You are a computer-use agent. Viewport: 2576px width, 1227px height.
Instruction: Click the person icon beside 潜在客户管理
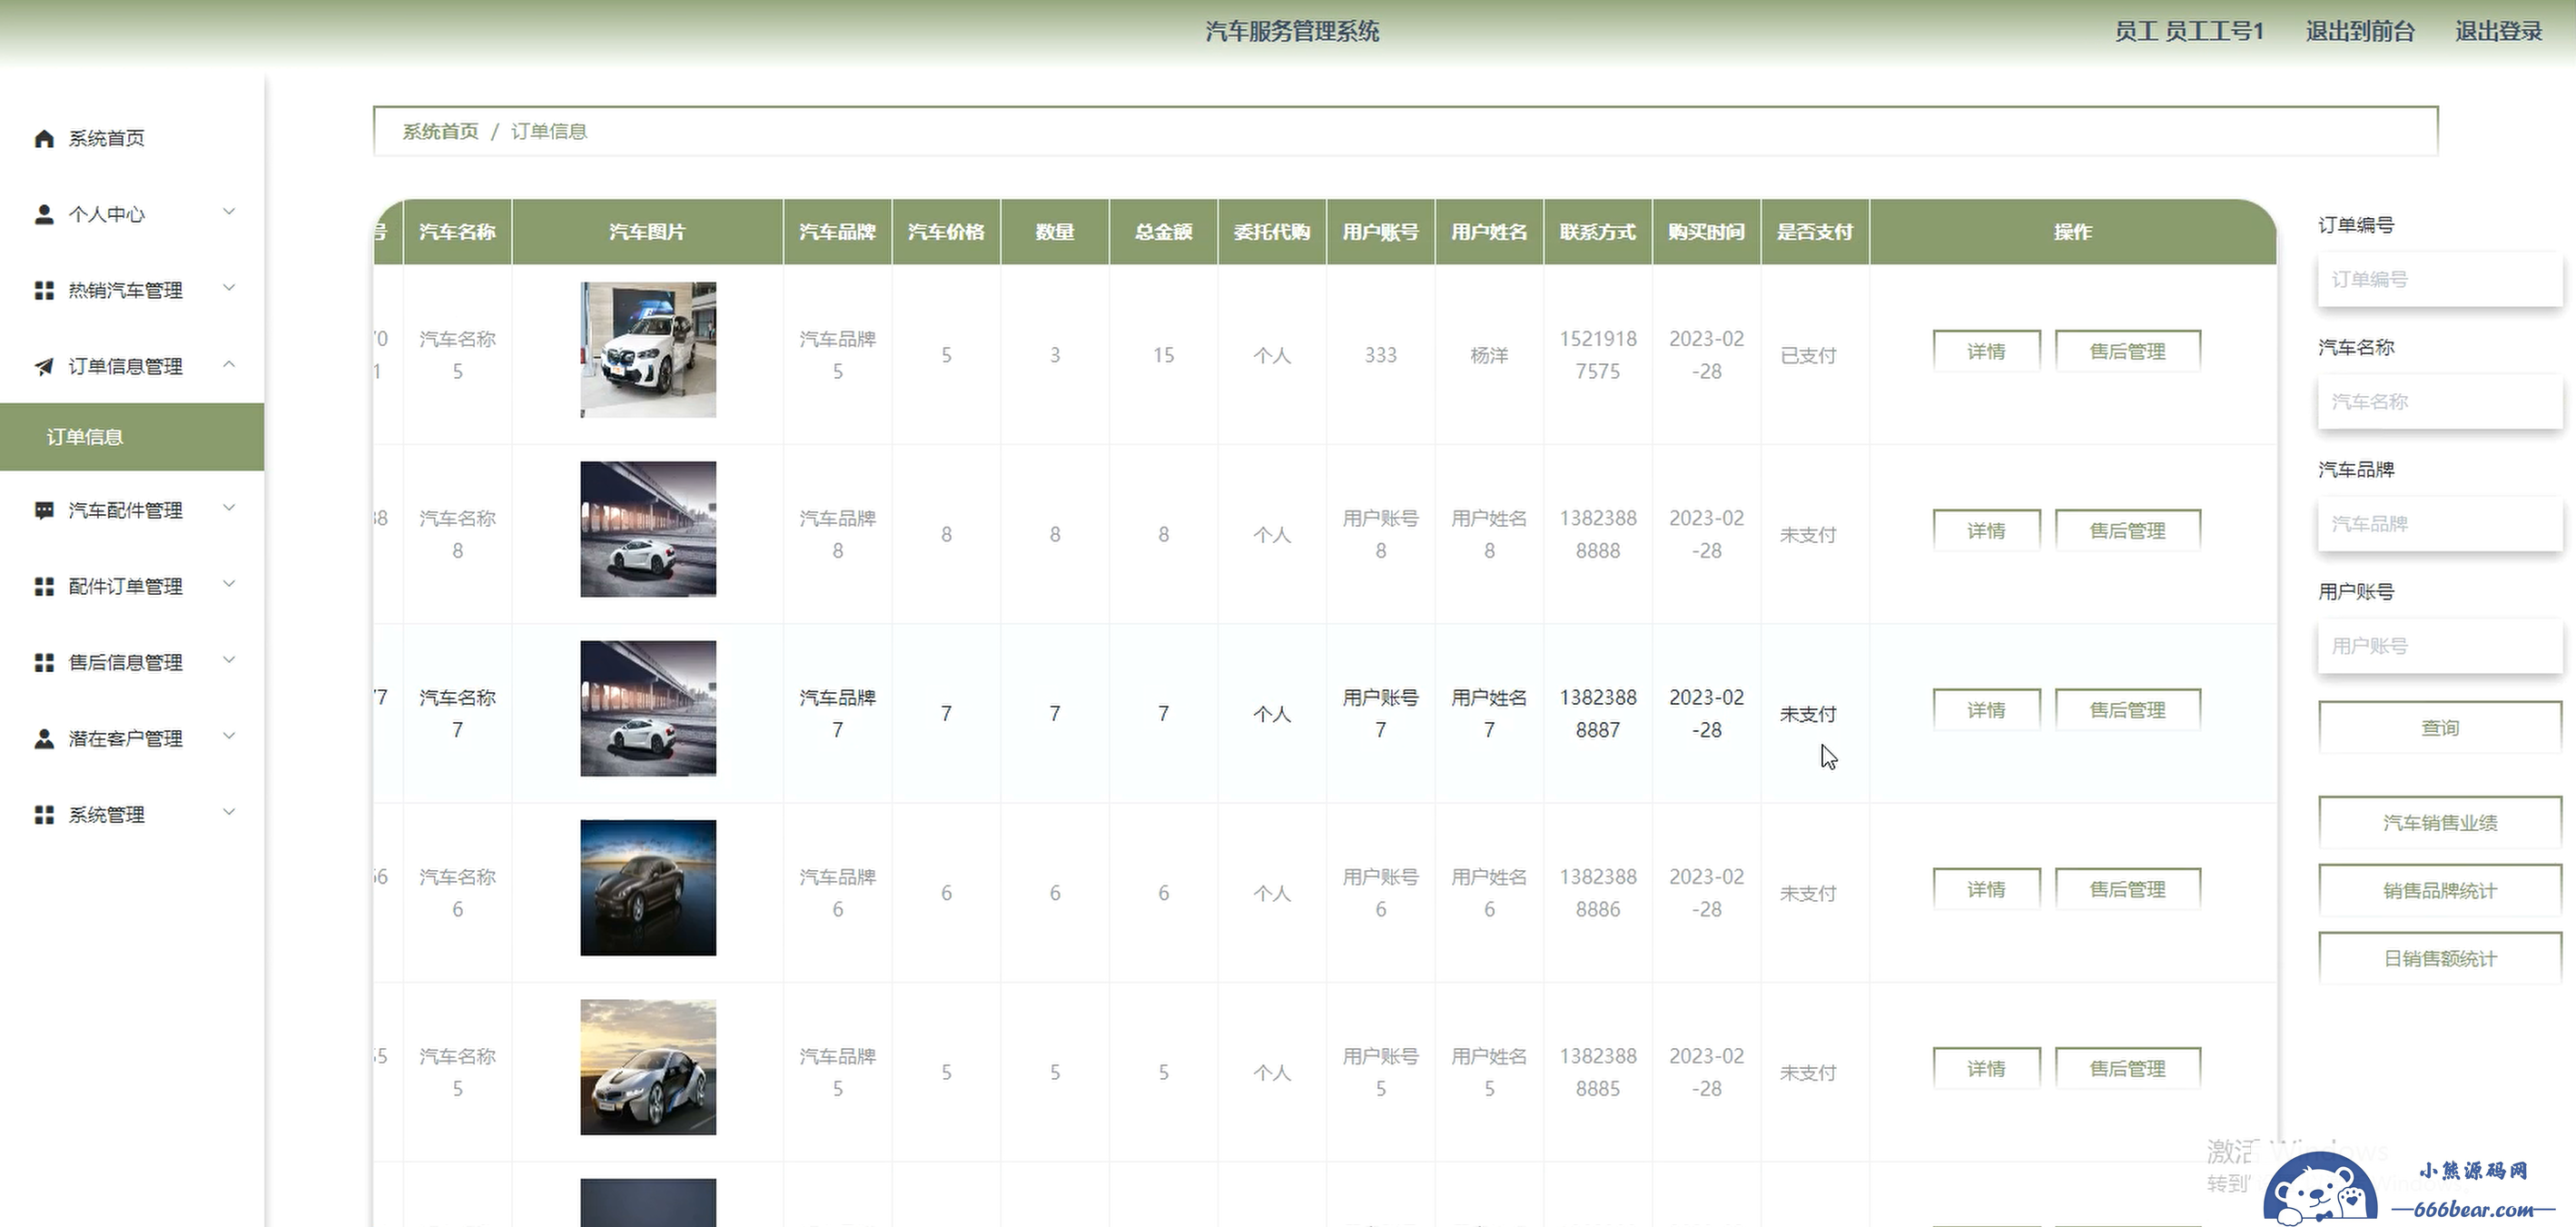point(44,738)
